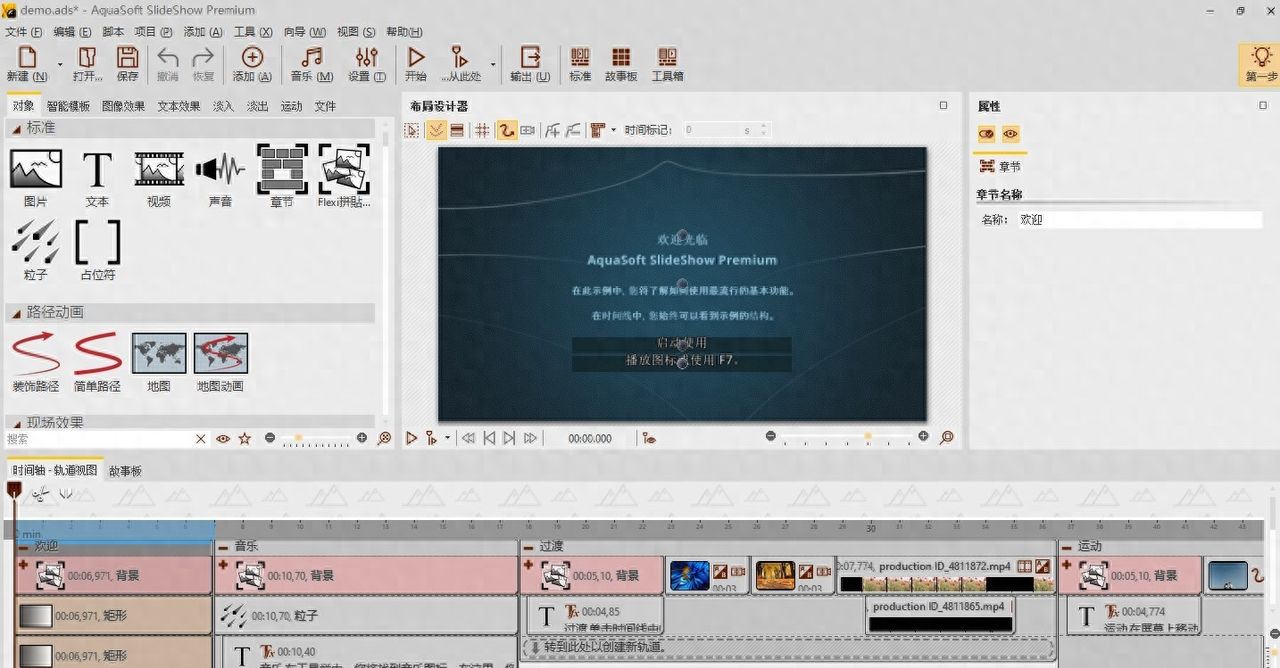Toggle the second eye icon in properties panel

tap(1011, 134)
